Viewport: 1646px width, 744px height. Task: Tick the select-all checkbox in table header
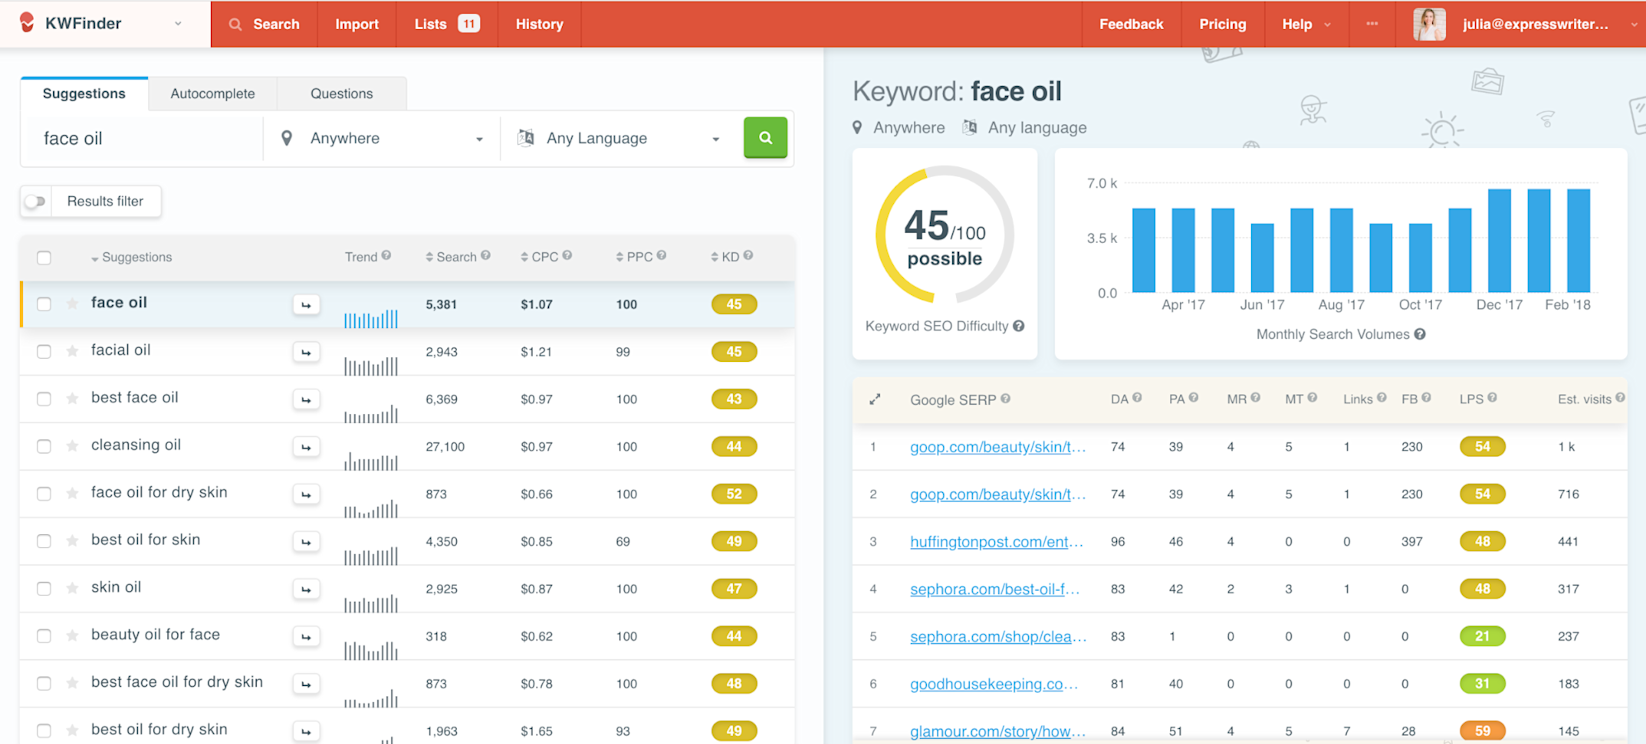tap(44, 258)
